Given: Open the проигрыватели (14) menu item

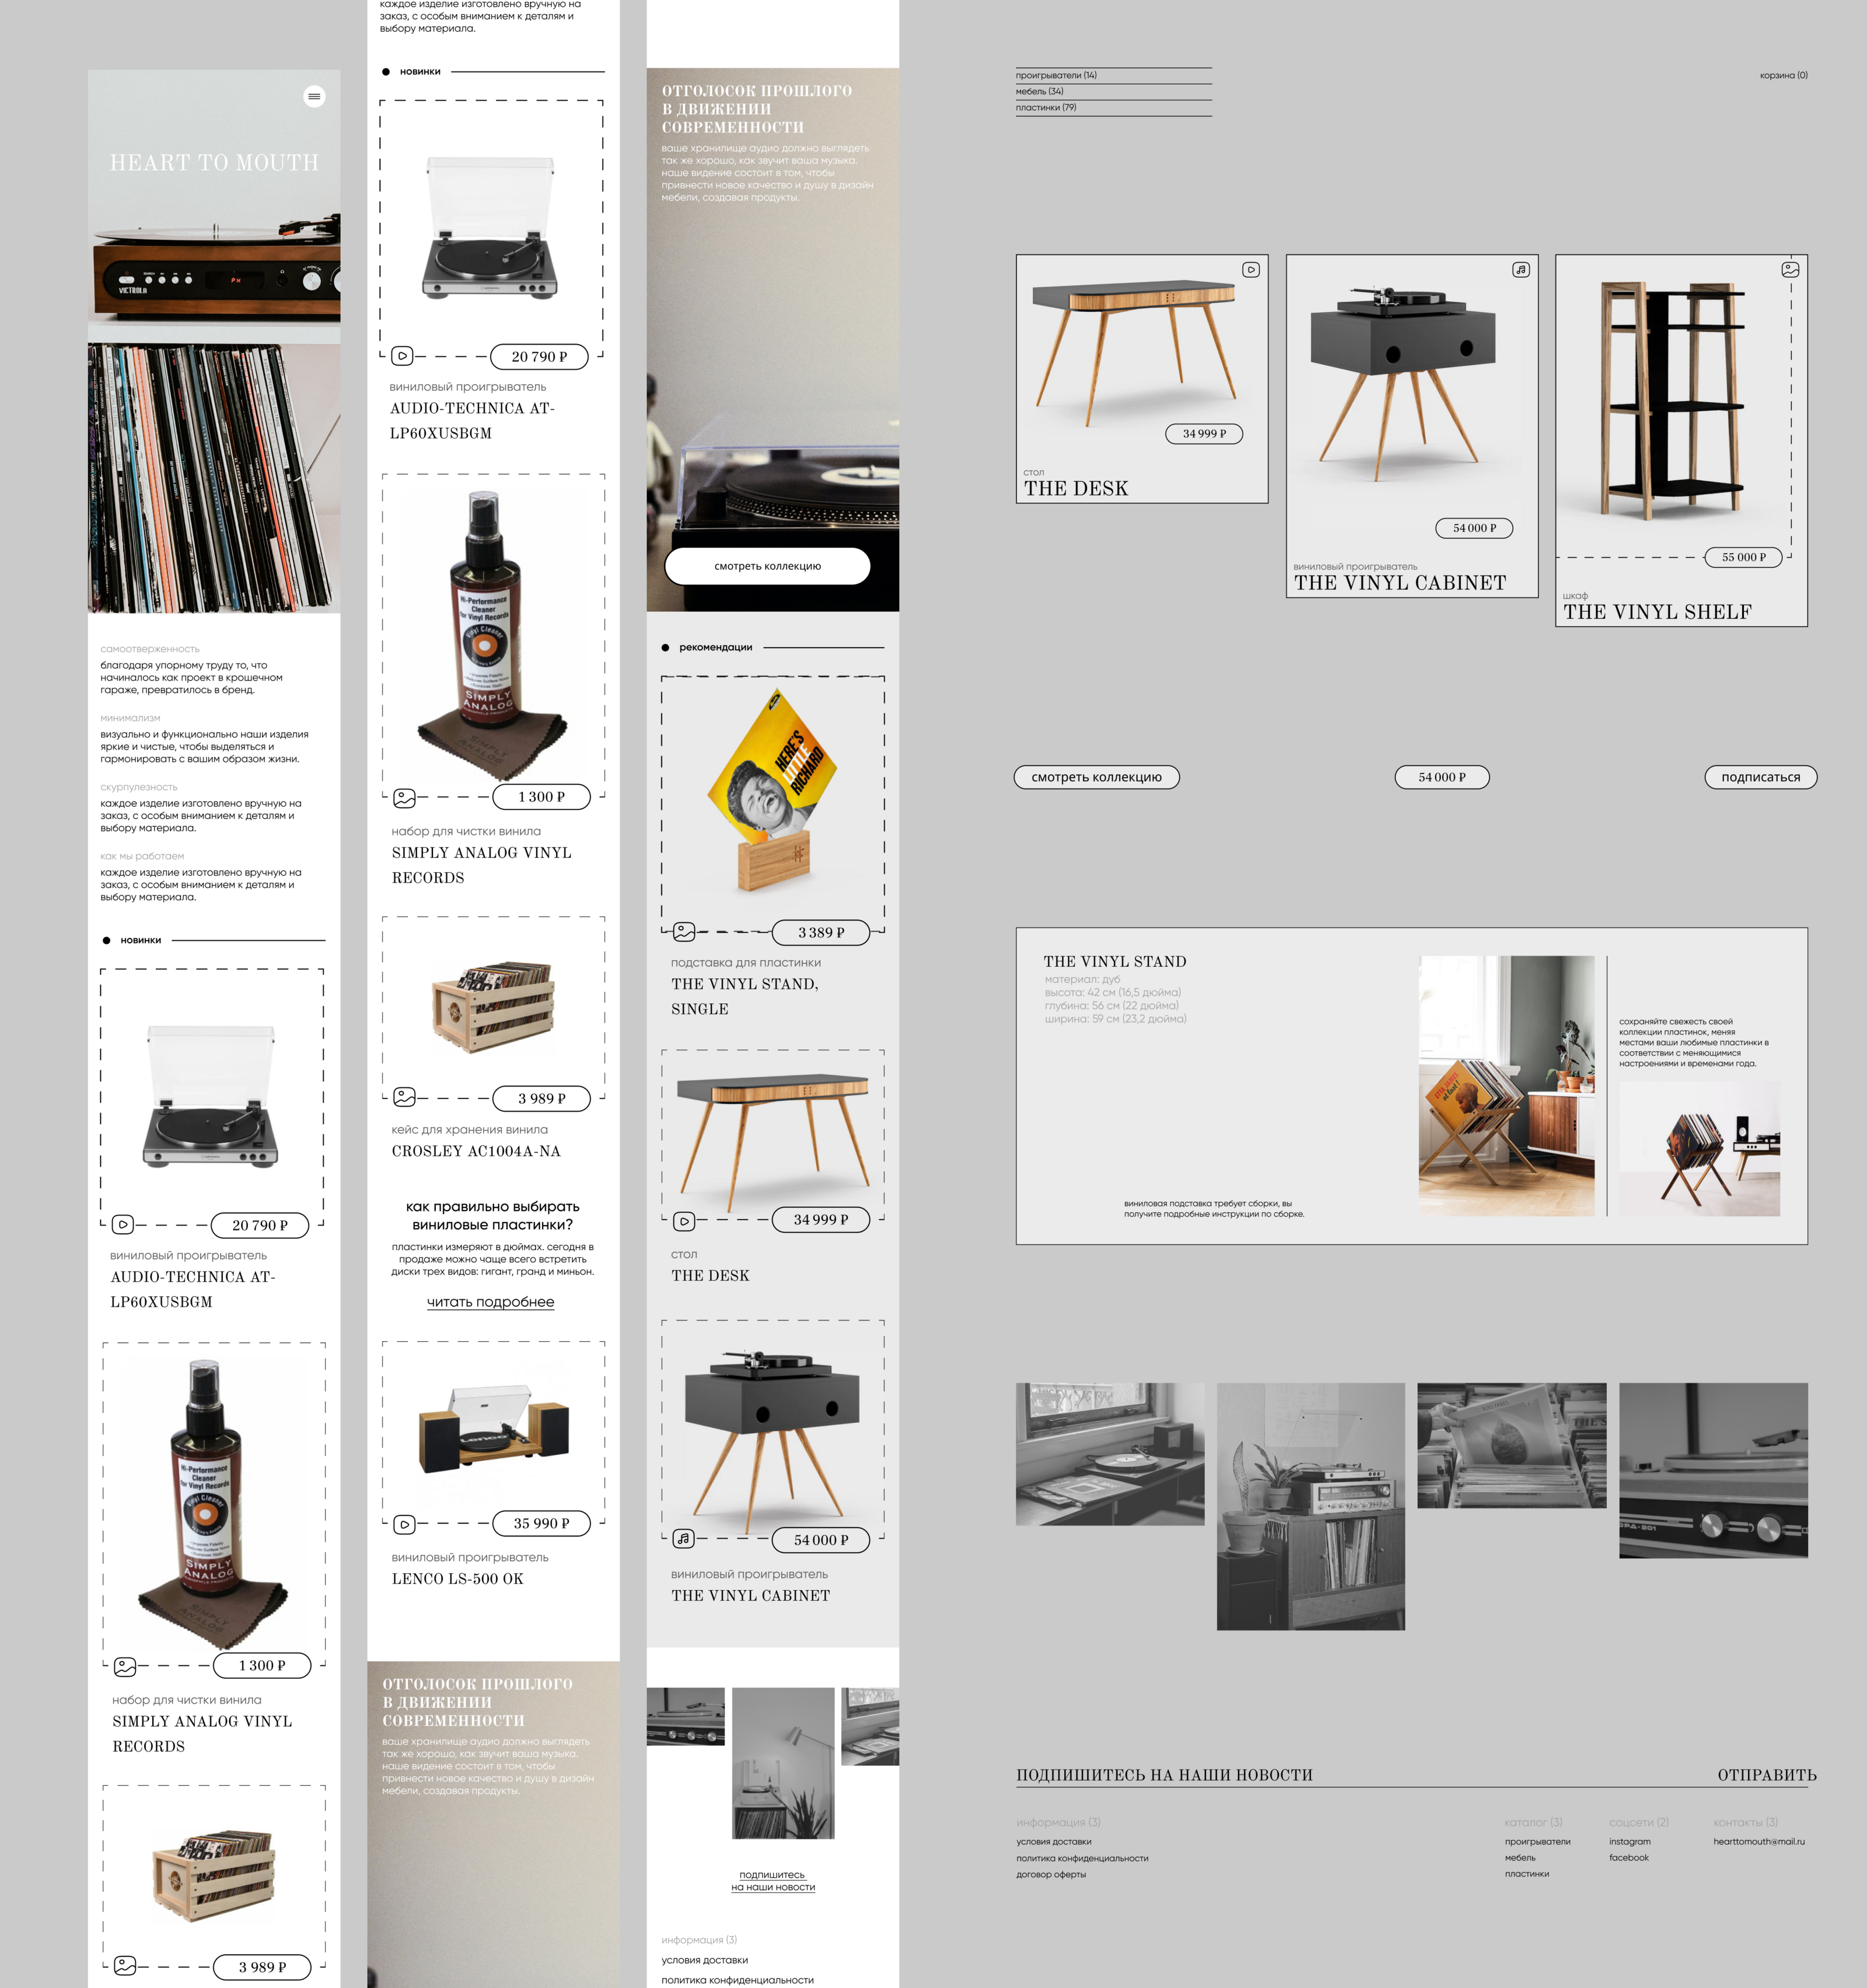Looking at the screenshot, I should (1056, 76).
